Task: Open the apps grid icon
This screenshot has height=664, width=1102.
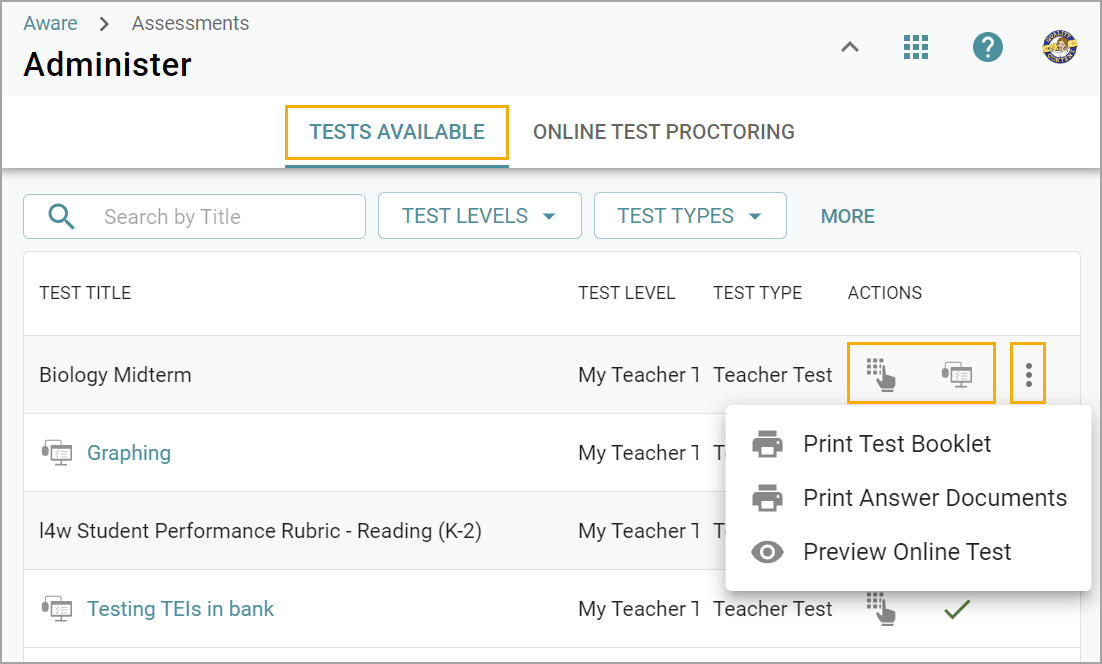Action: click(916, 47)
